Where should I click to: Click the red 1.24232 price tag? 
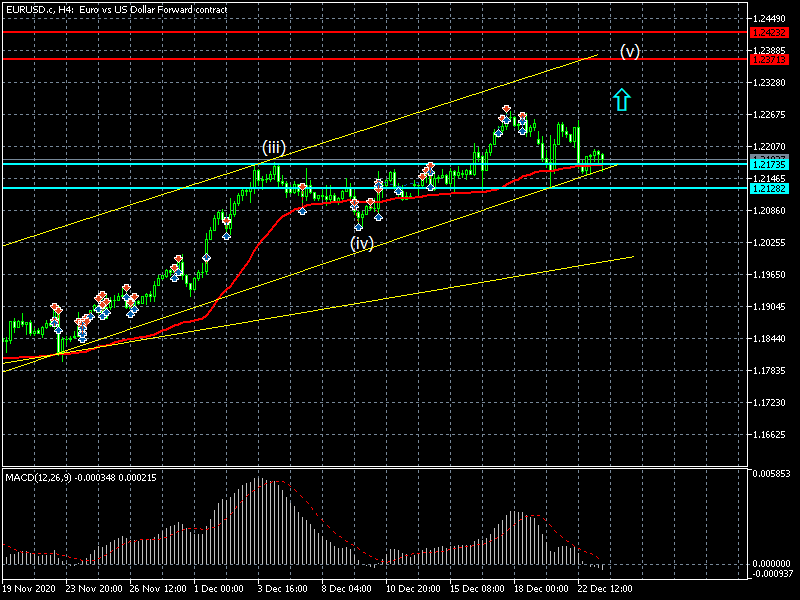pos(769,32)
